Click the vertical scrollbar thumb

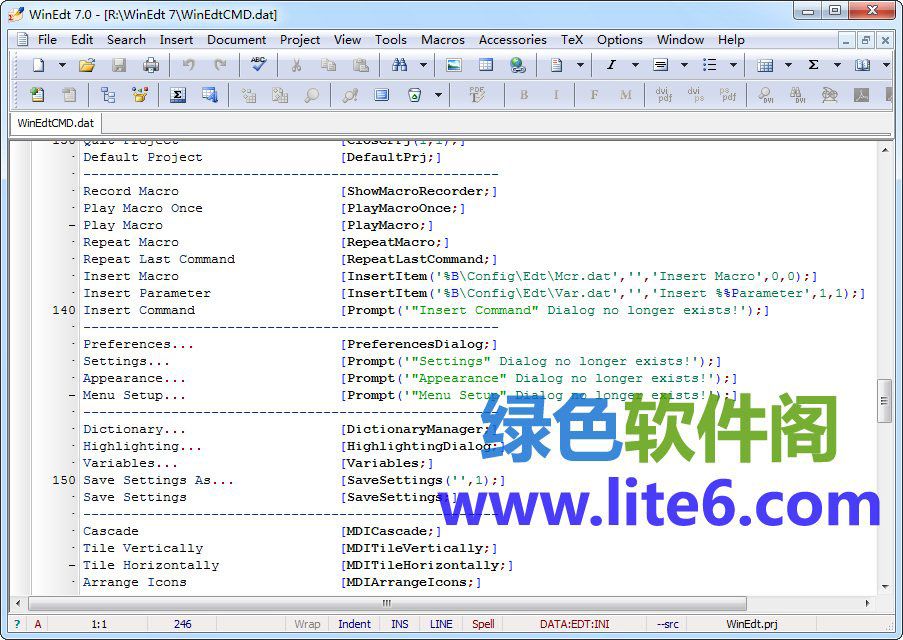885,401
